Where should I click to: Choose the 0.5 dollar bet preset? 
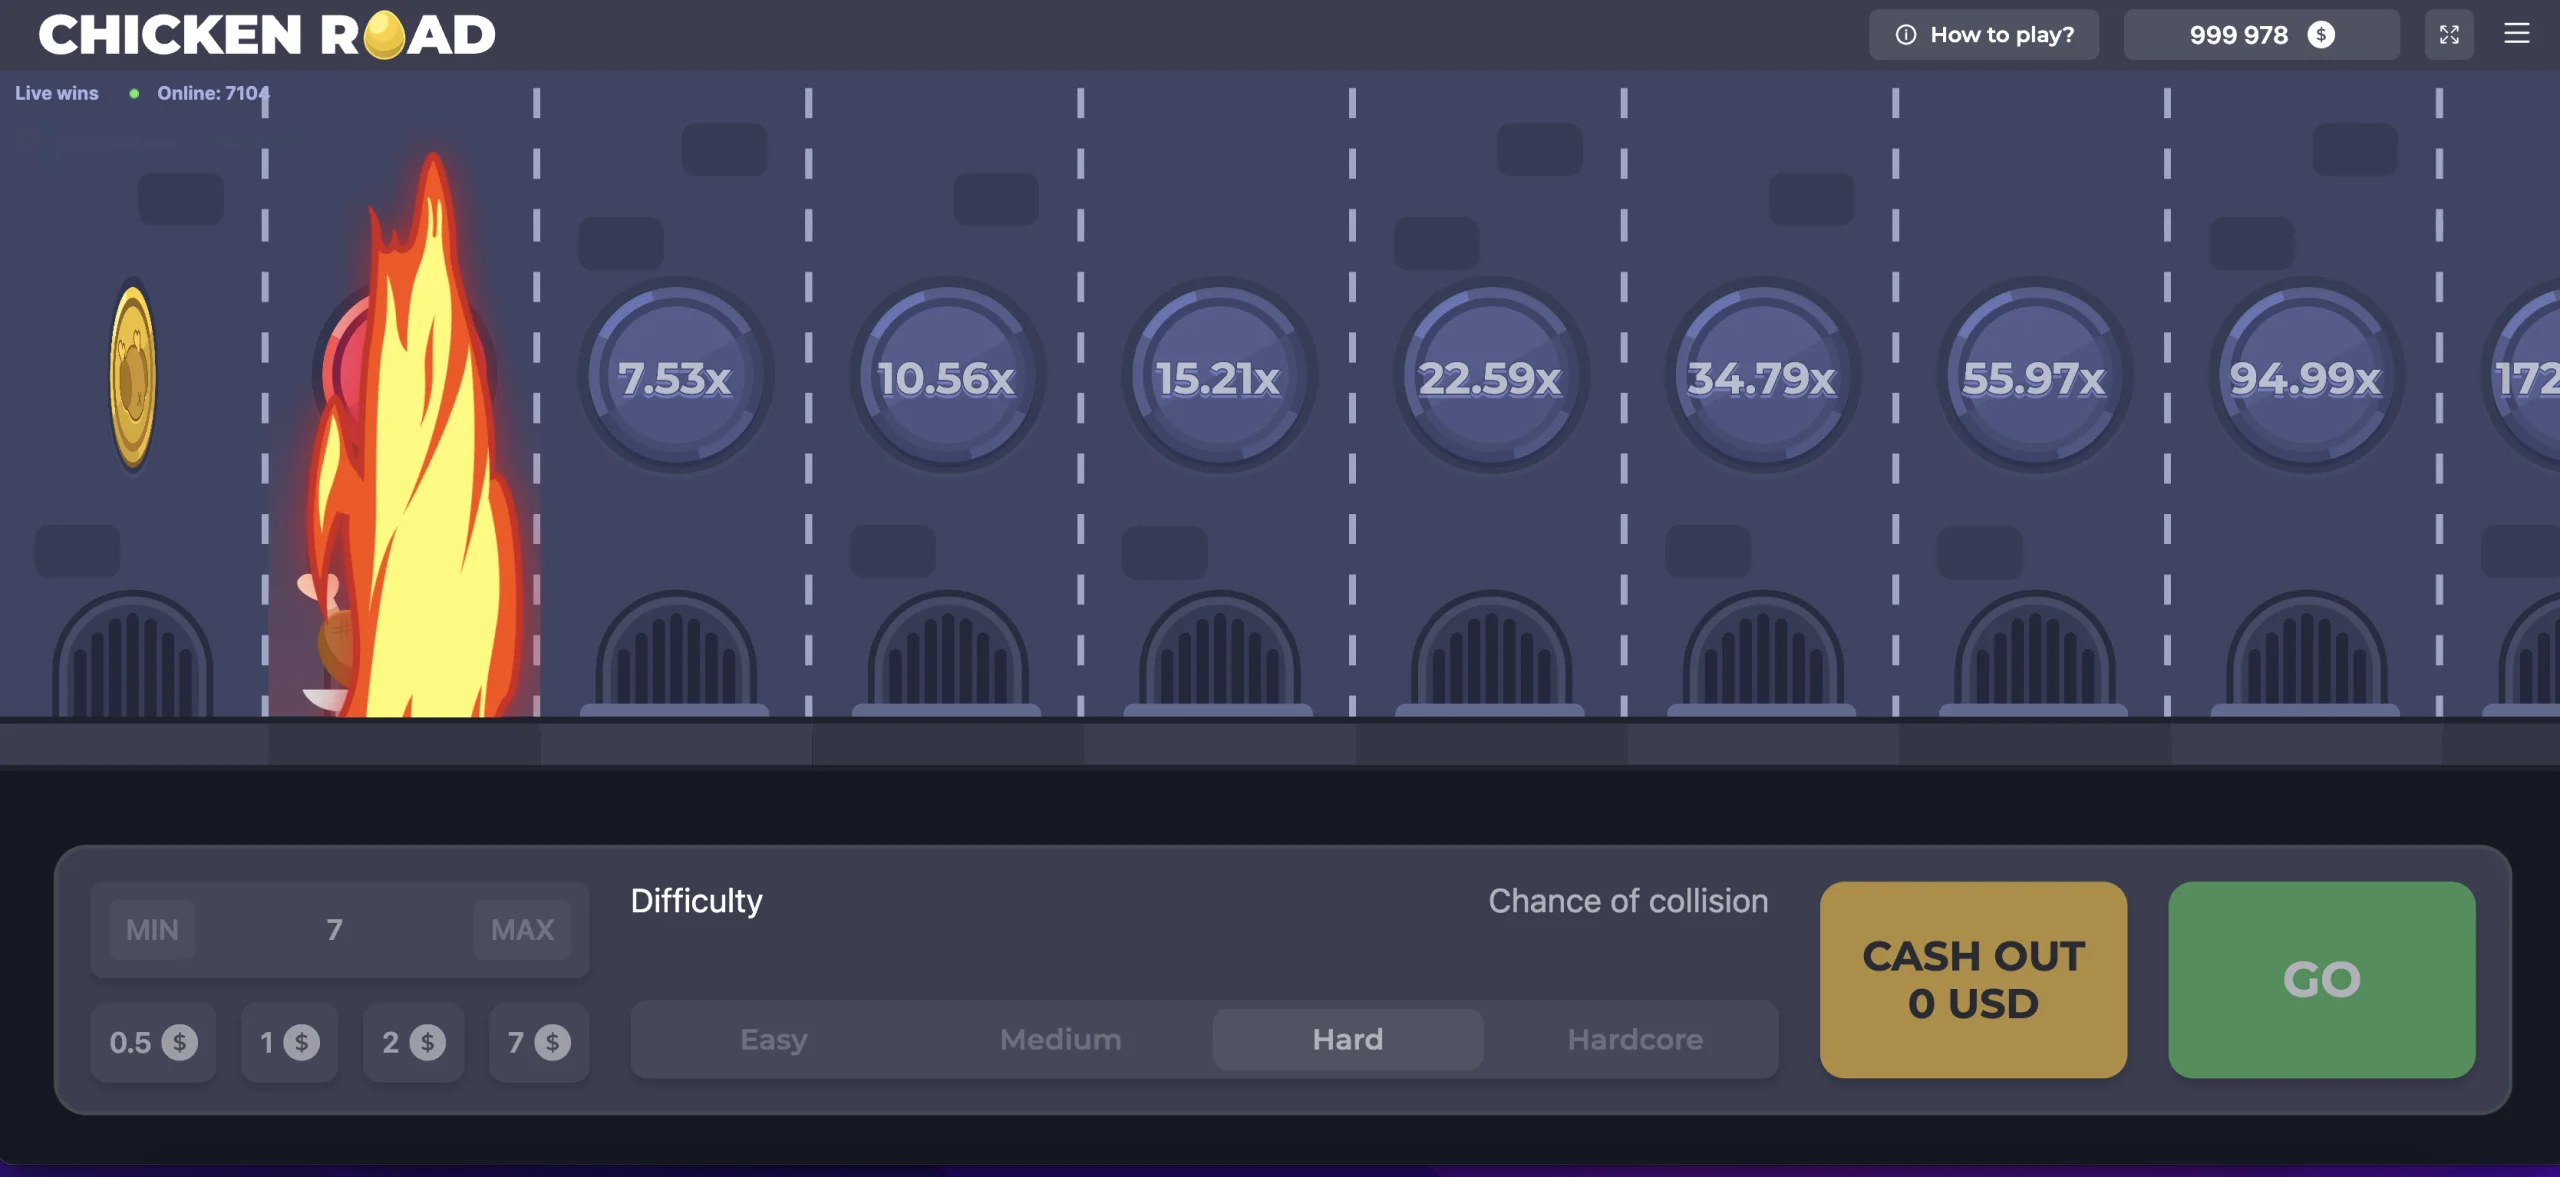pyautogui.click(x=153, y=1043)
